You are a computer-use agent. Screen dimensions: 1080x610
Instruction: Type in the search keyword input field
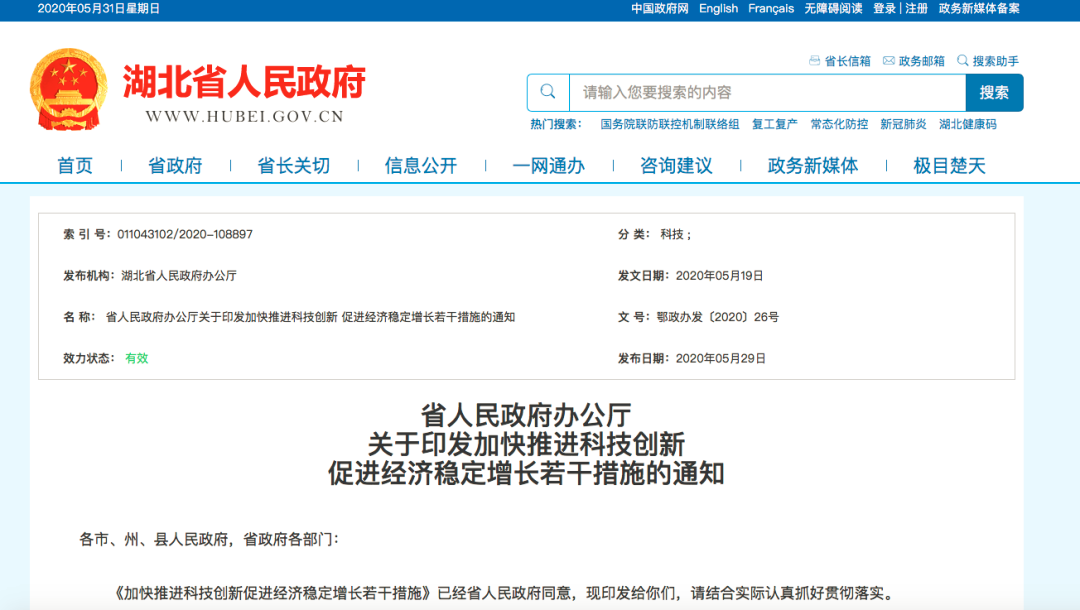pos(765,92)
